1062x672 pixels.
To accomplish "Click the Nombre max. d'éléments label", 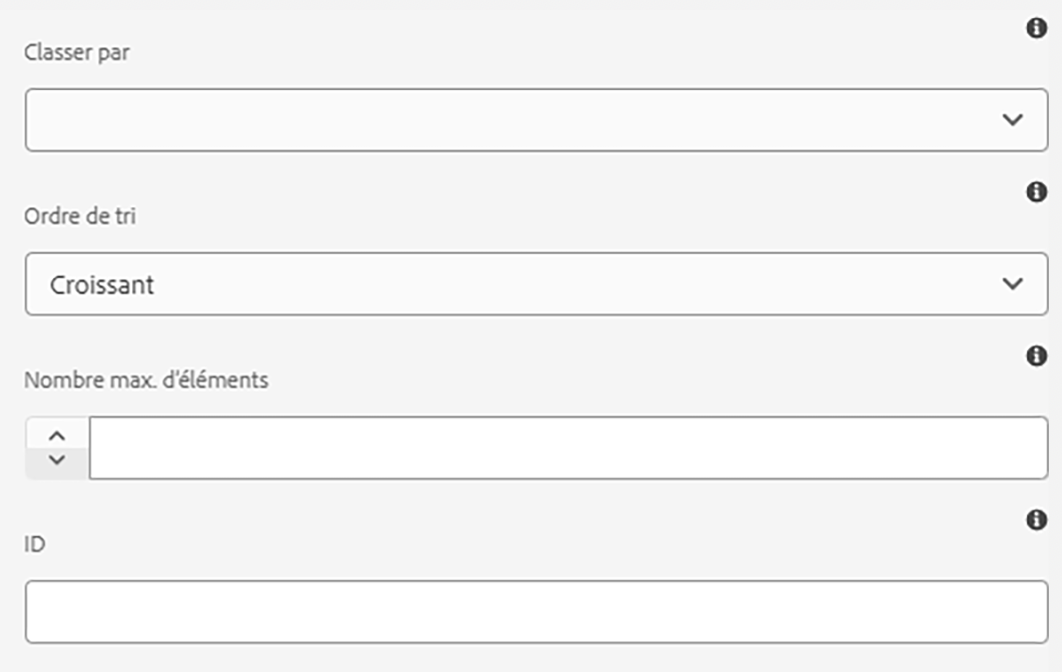I will click(146, 380).
